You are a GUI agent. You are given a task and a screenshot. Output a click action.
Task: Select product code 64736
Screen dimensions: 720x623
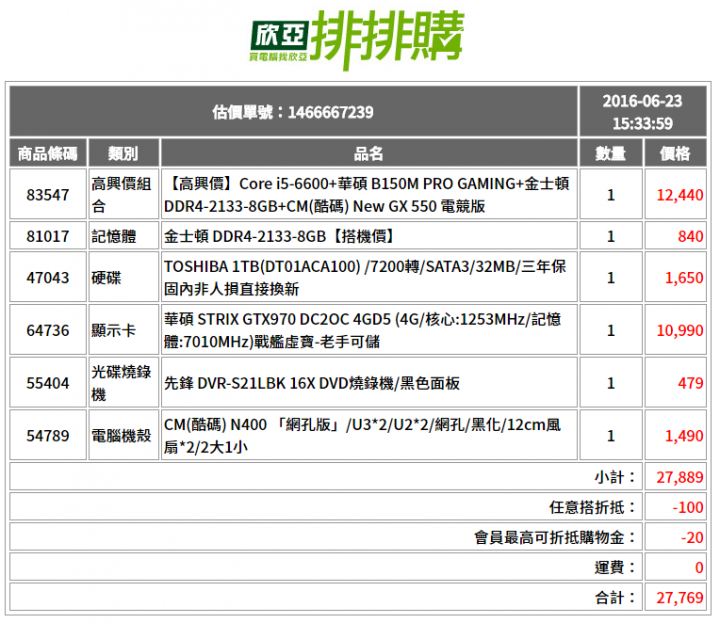(x=48, y=330)
